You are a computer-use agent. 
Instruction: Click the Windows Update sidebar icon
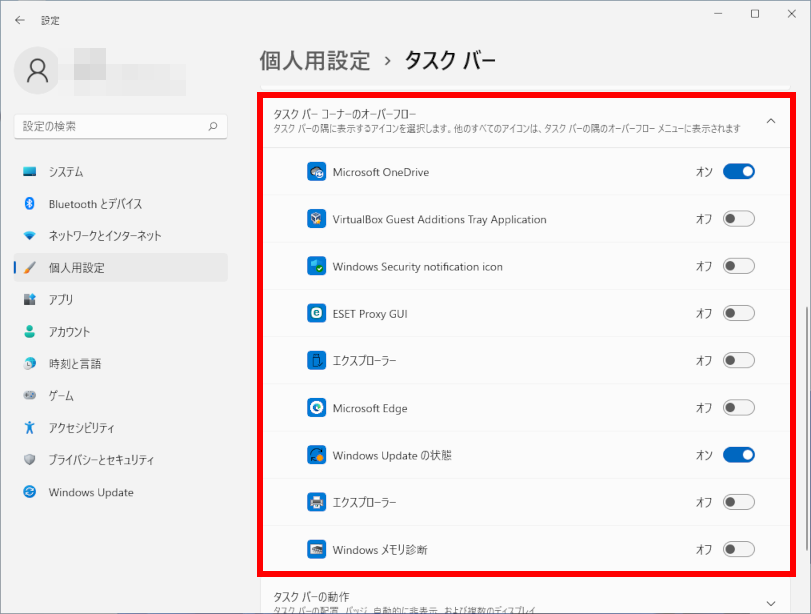pos(29,491)
